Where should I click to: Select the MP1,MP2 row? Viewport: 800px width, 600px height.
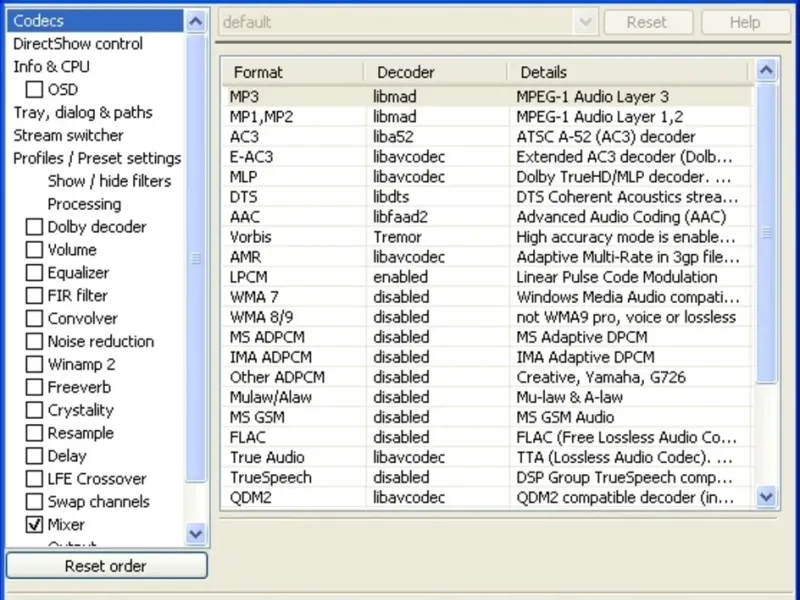click(x=487, y=116)
